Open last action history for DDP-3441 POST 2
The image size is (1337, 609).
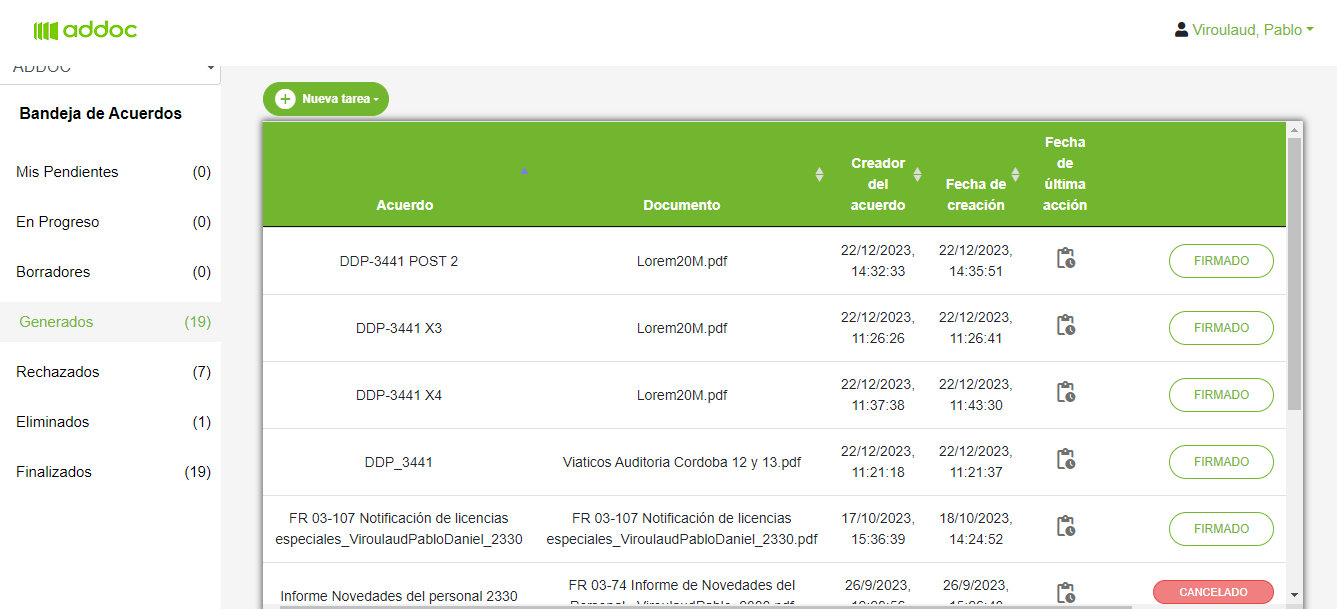[1065, 259]
